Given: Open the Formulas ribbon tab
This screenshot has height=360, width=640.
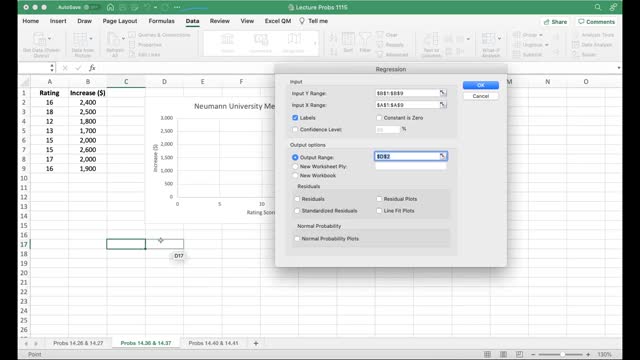Looking at the screenshot, I should 162,21.
